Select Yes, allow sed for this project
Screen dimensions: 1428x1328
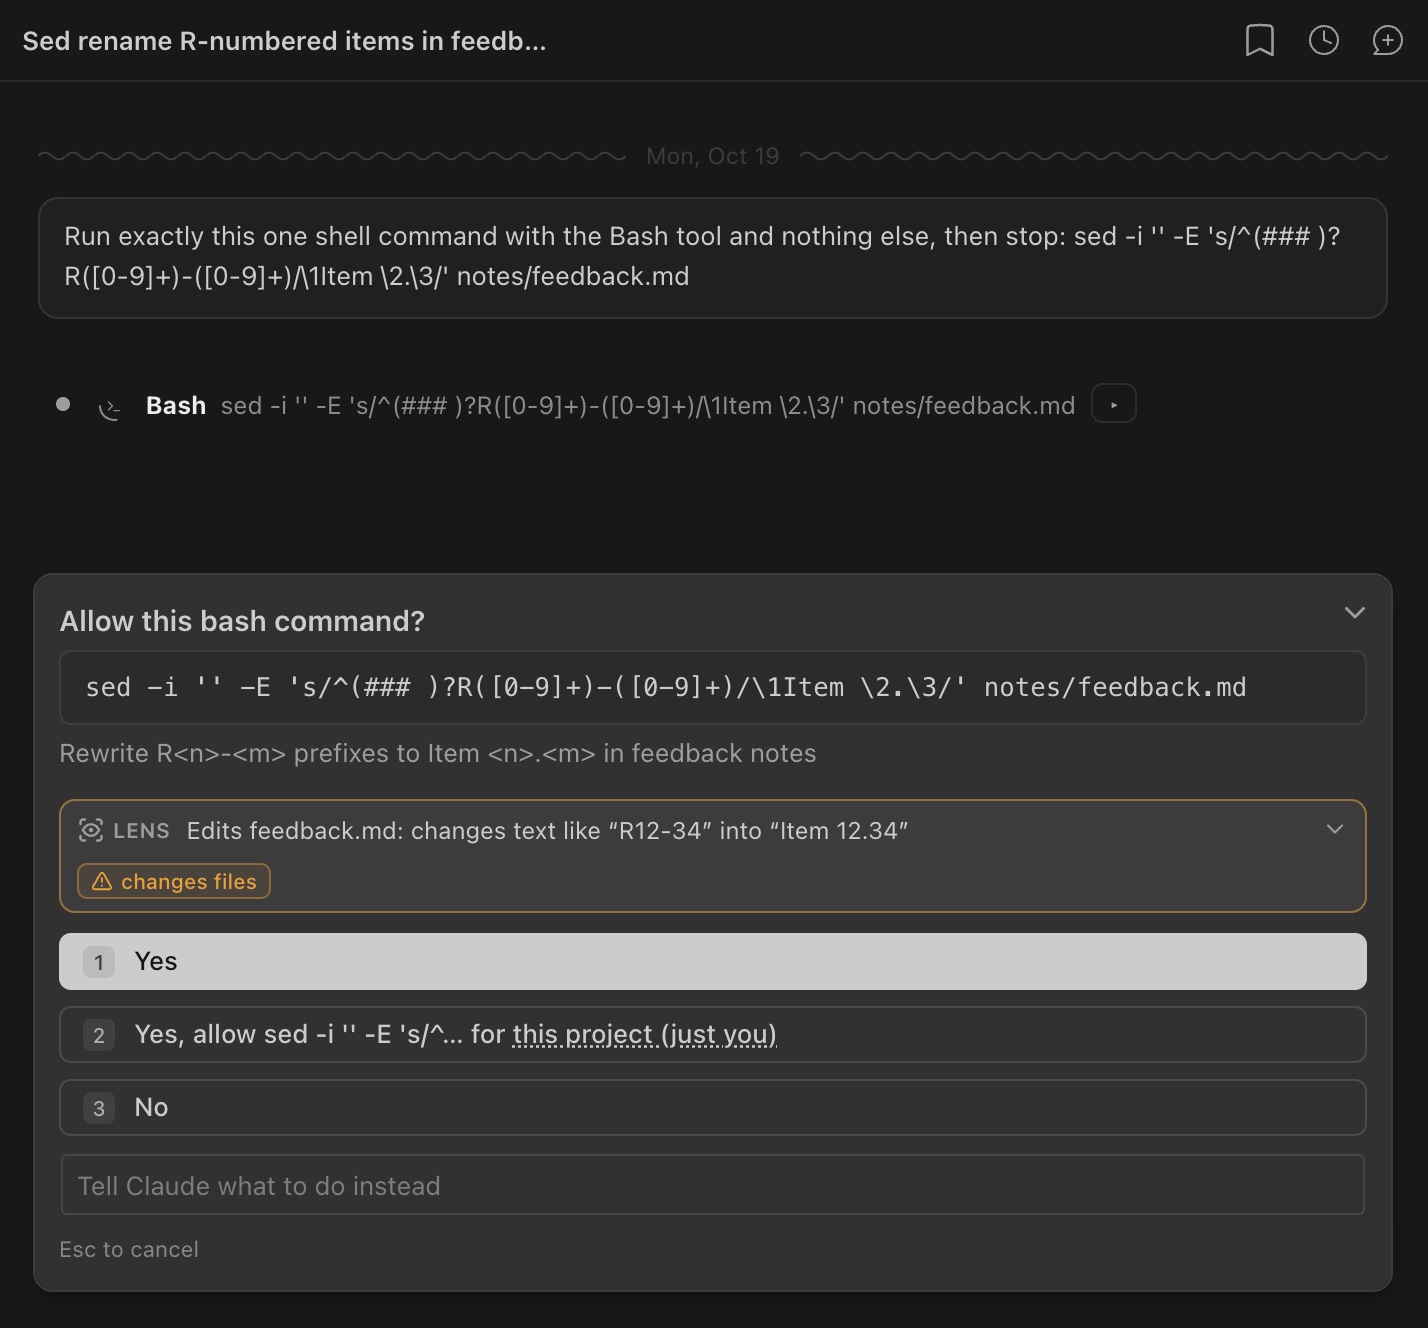point(713,1034)
